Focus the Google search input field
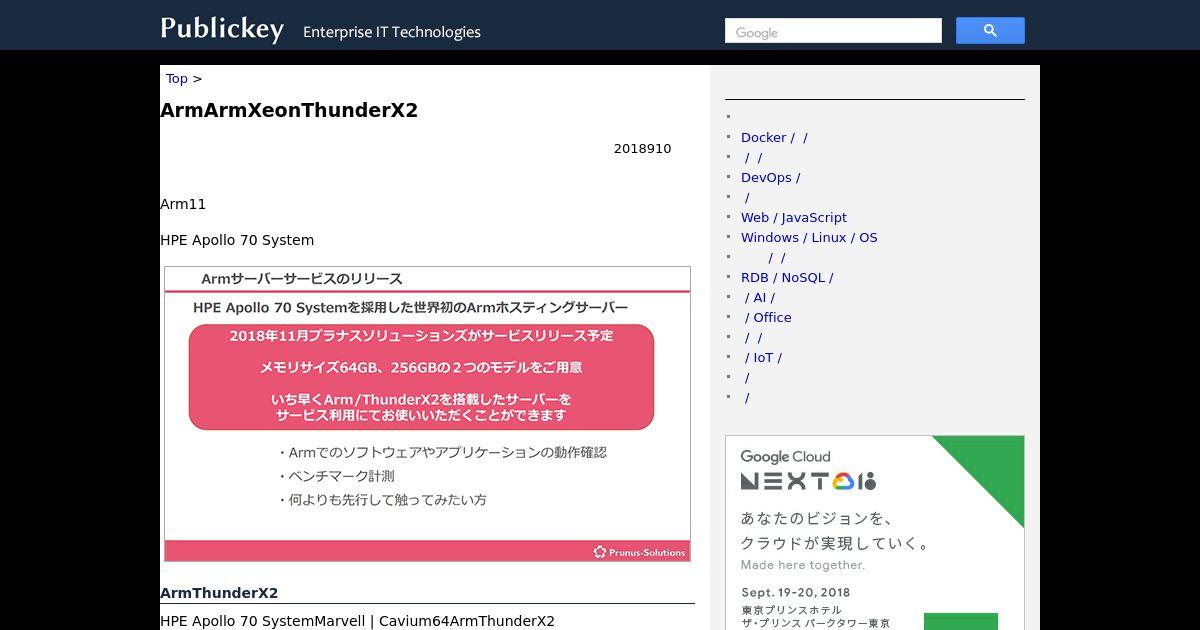This screenshot has height=630, width=1200. [833, 31]
